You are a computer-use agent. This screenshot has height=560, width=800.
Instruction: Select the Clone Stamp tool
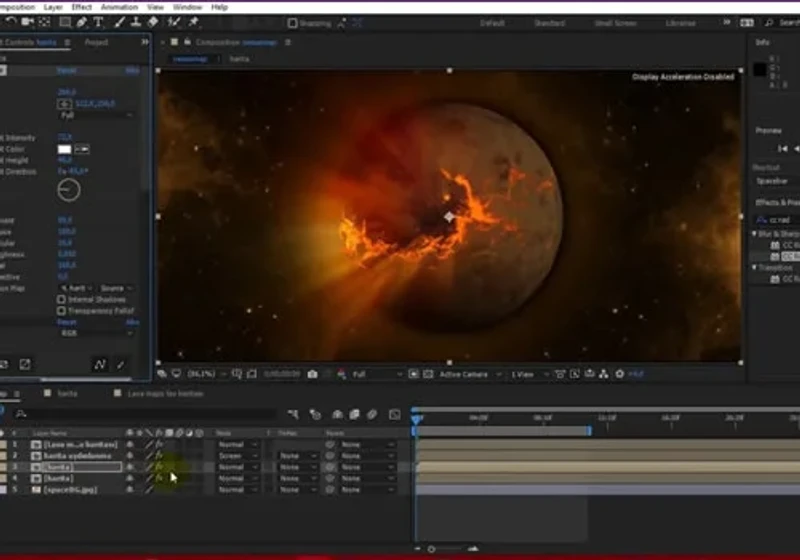[136, 22]
